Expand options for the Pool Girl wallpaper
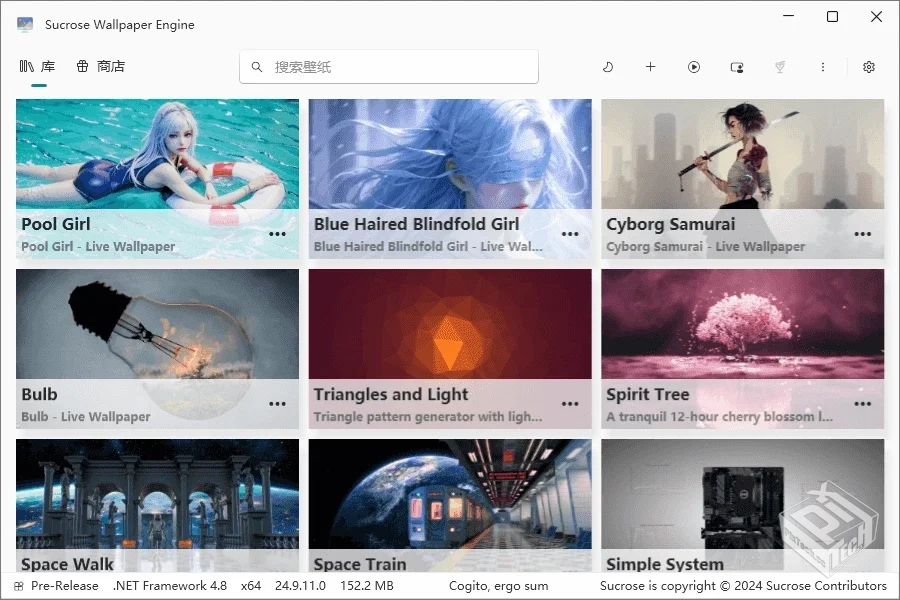Screen dimensions: 900x600 277,234
